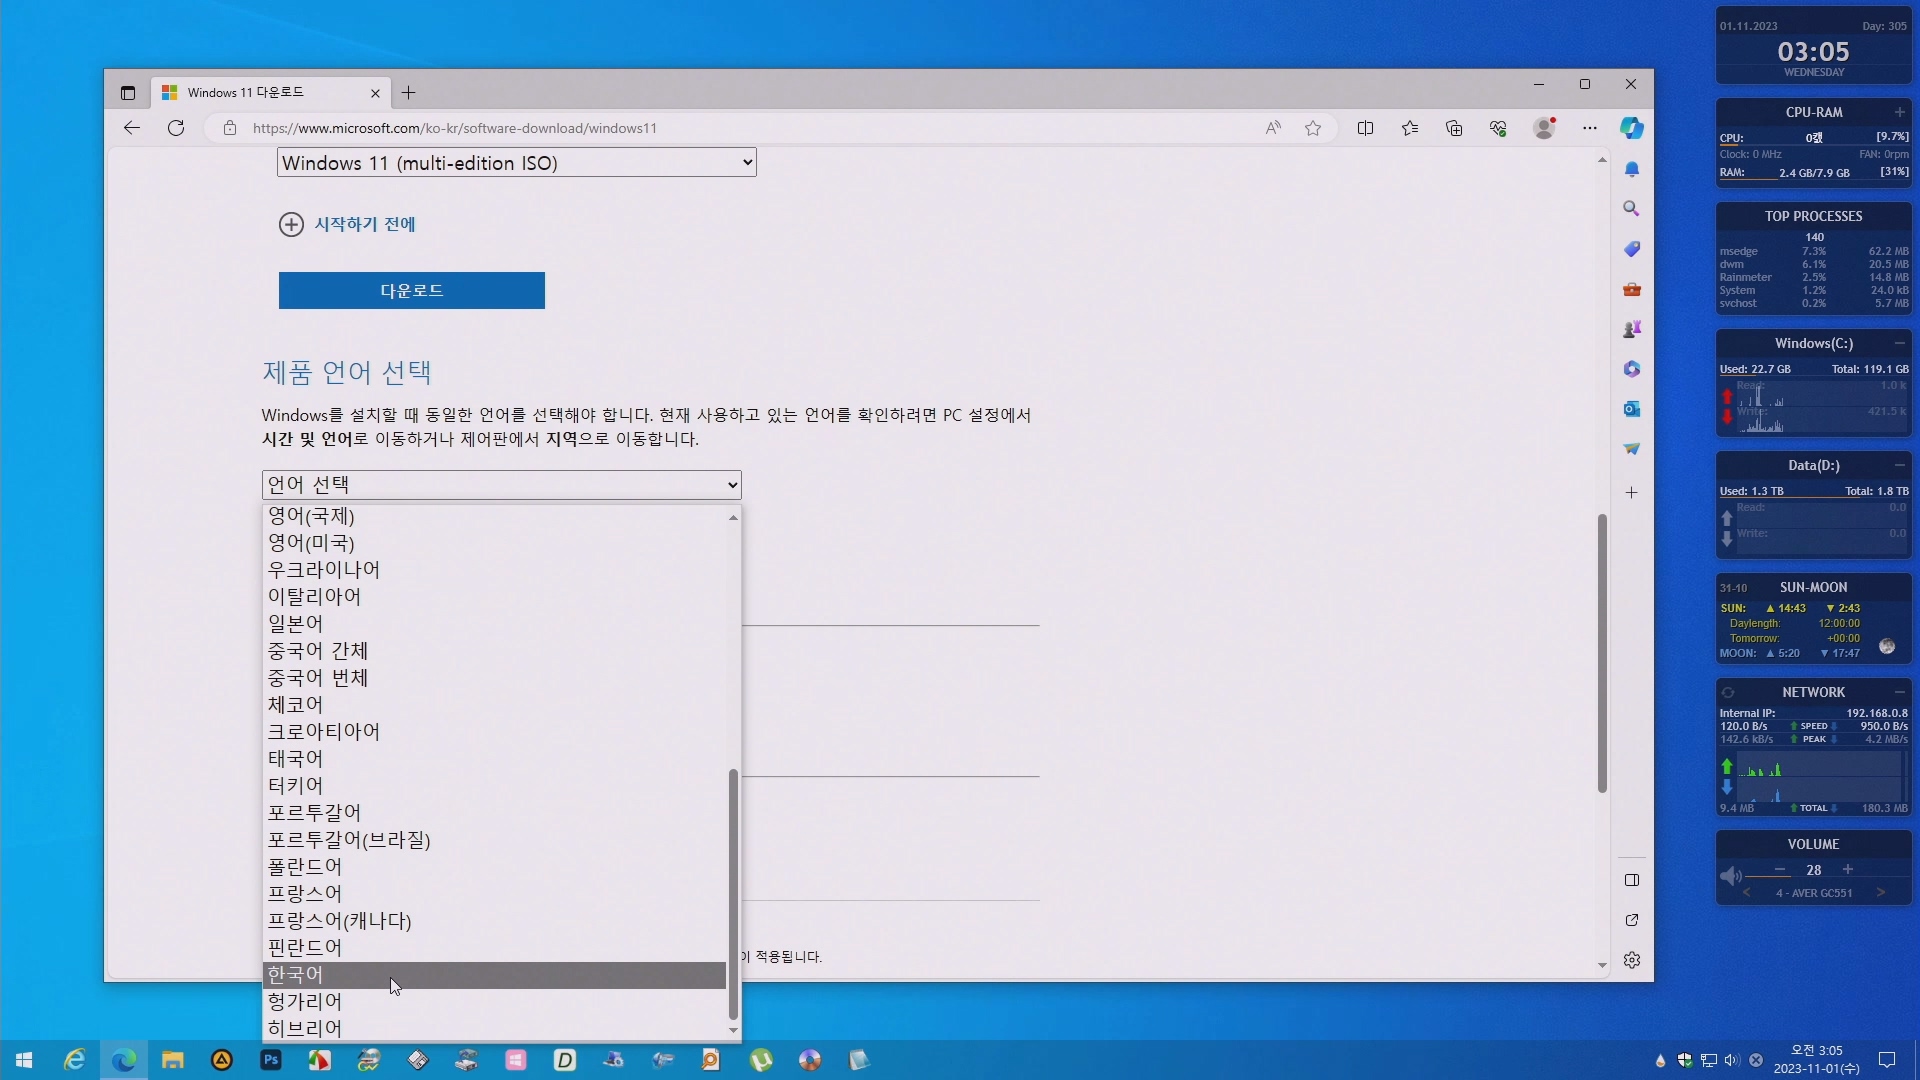Collapse the Data(D:) widget
This screenshot has height=1080, width=1920.
coord(1899,465)
